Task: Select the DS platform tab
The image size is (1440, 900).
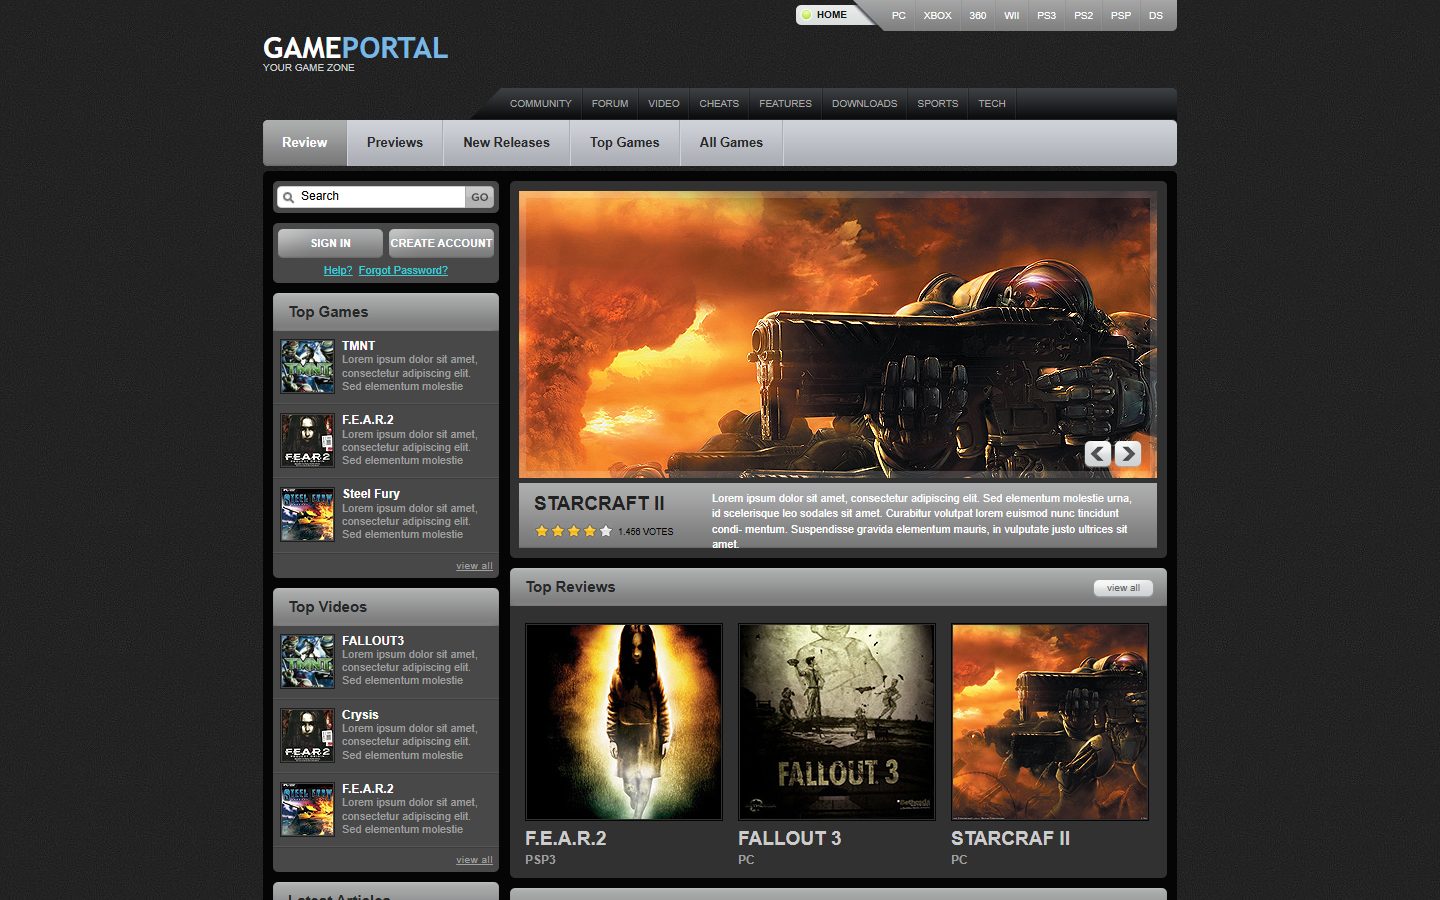Action: [x=1156, y=16]
